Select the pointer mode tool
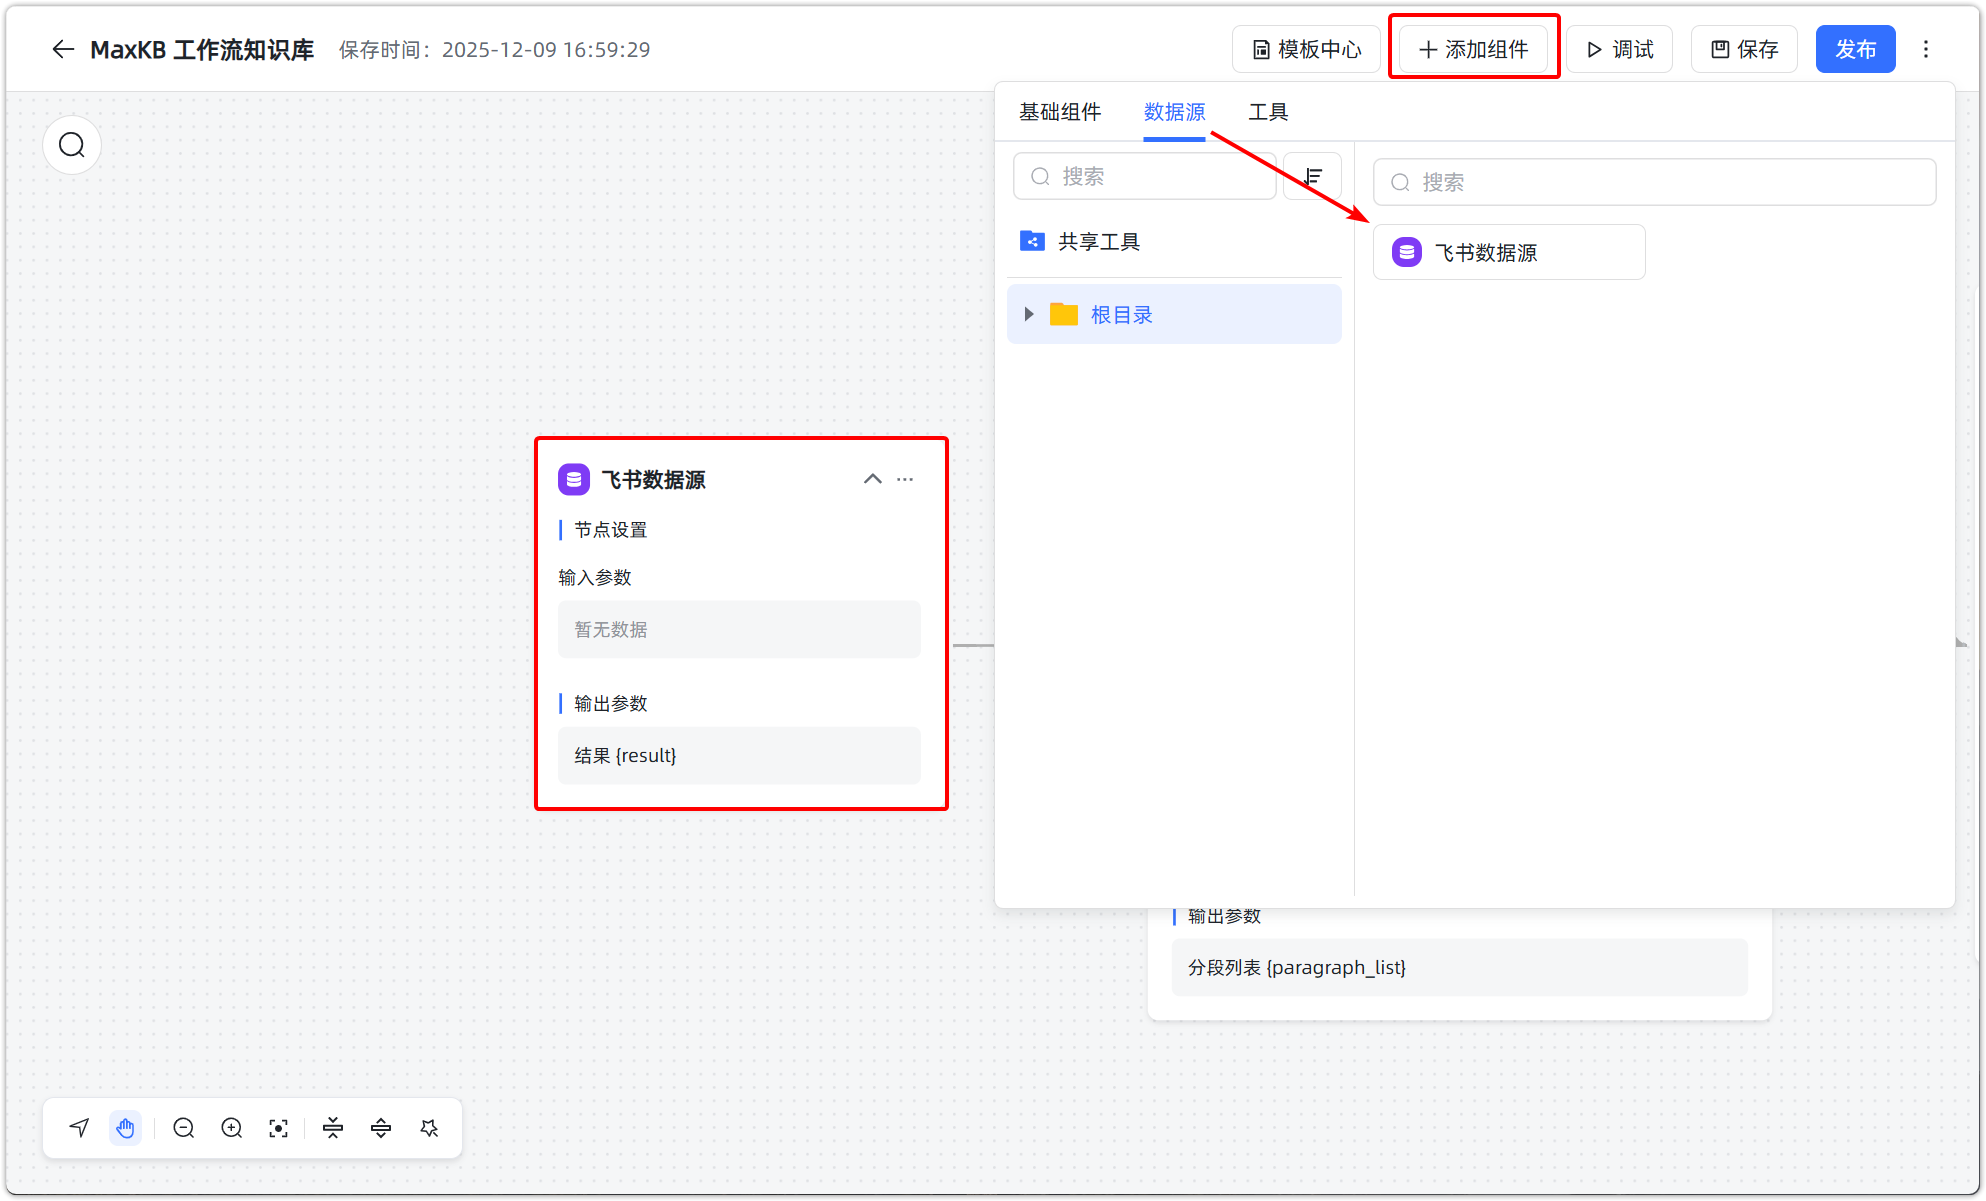The height and width of the screenshot is (1201, 1986). 79,1128
